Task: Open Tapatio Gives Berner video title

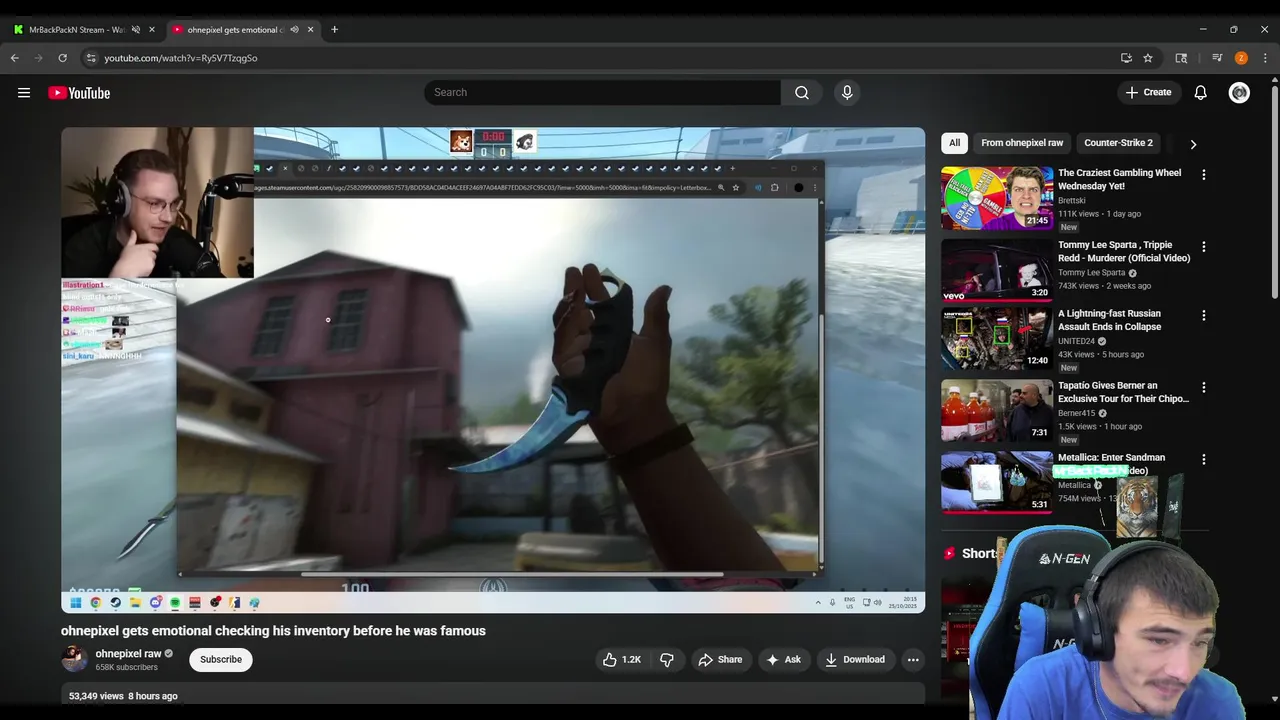Action: [x=1123, y=392]
